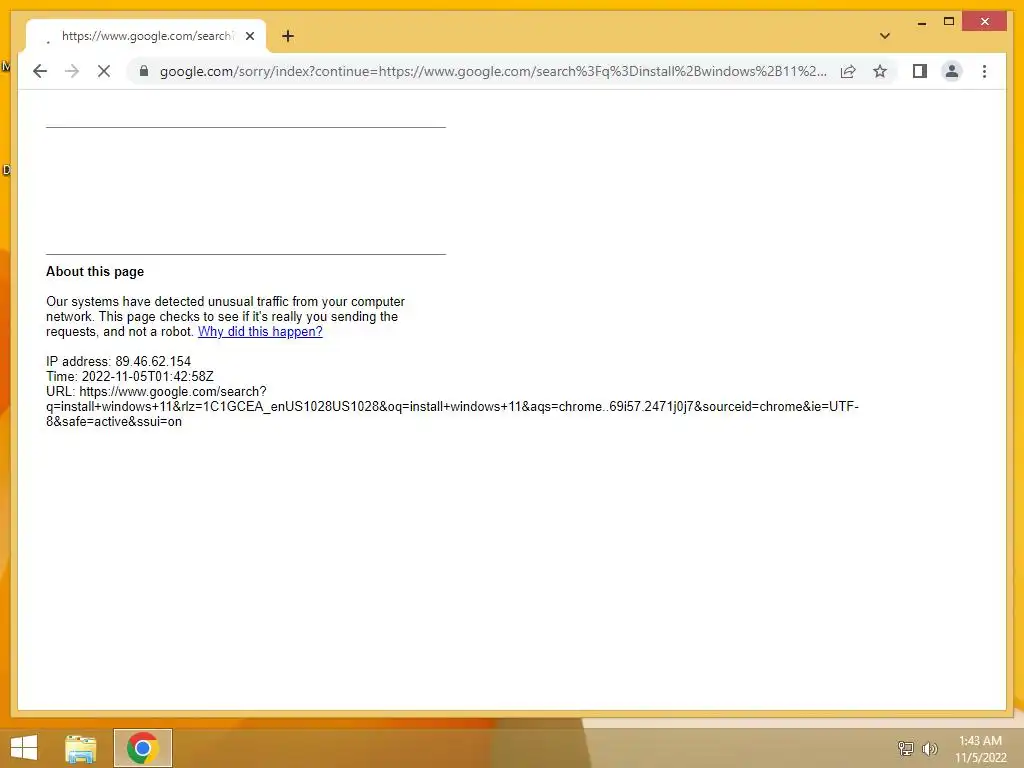
Task: Stop loading the page
Action: click(104, 71)
